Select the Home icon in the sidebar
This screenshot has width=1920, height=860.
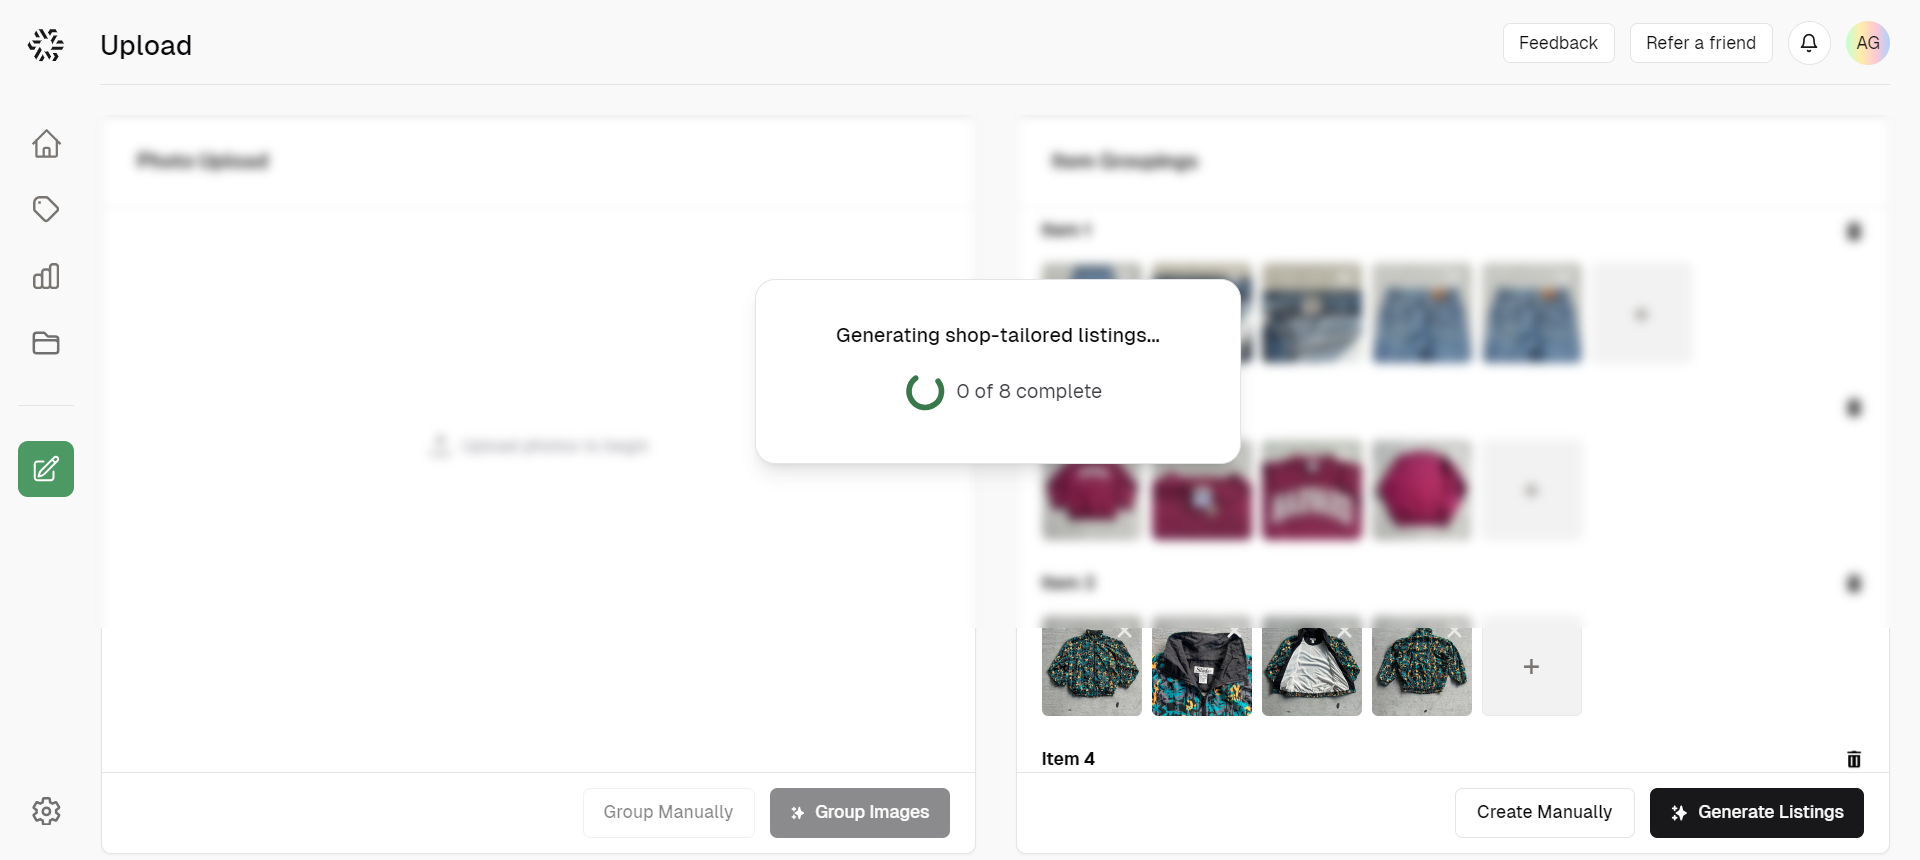coord(46,143)
